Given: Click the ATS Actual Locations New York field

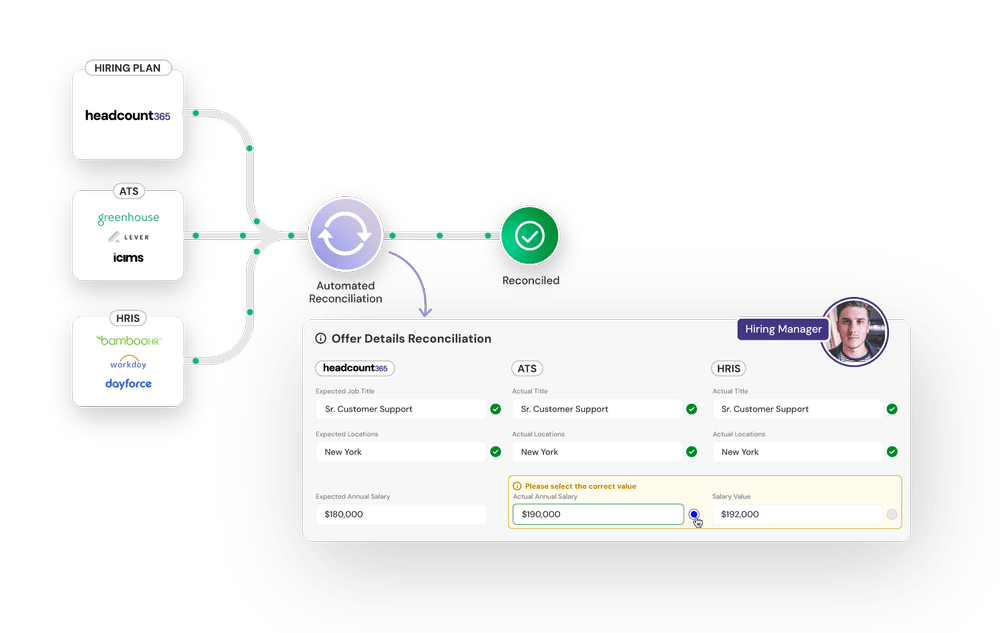Looking at the screenshot, I should coord(597,452).
